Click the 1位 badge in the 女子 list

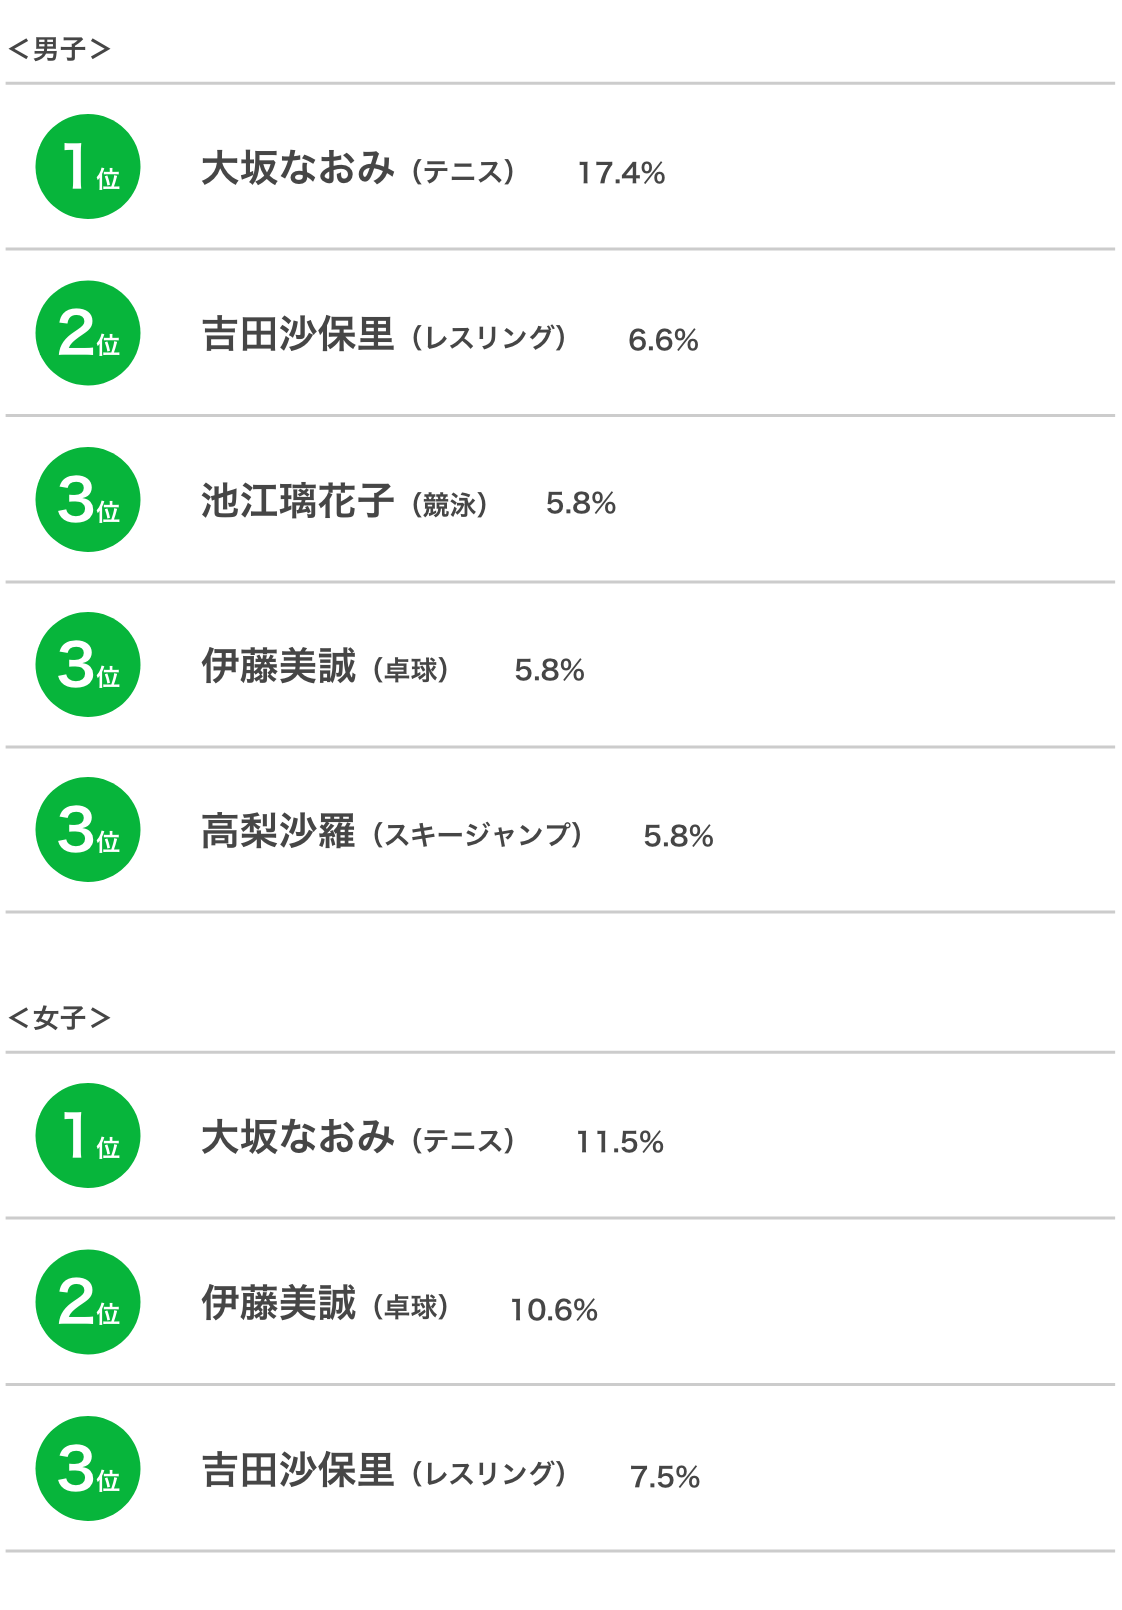click(88, 1135)
